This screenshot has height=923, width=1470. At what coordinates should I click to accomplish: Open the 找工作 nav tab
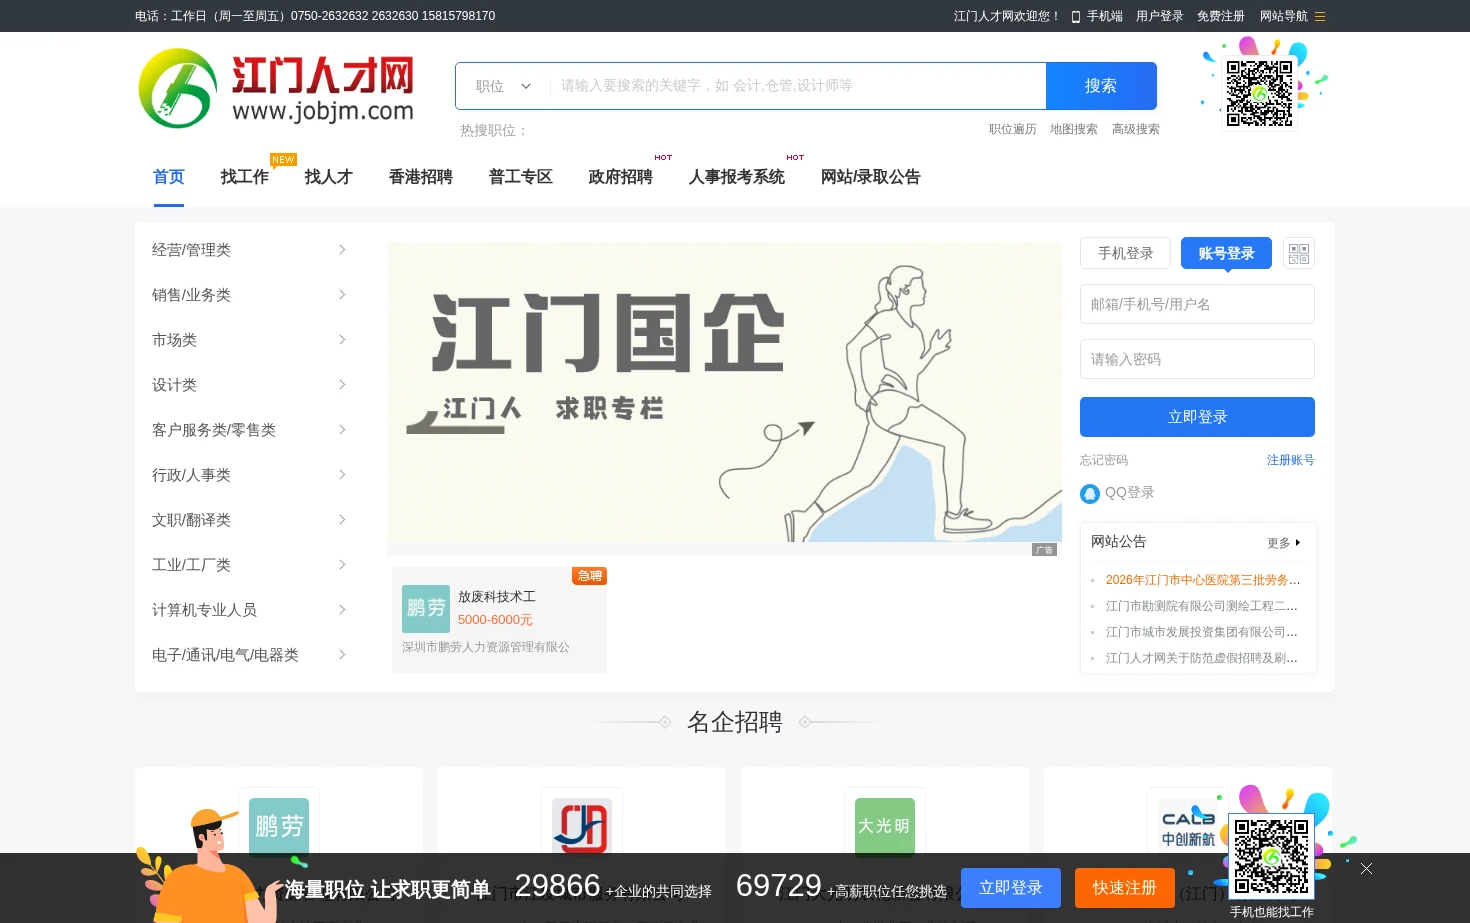pos(245,177)
